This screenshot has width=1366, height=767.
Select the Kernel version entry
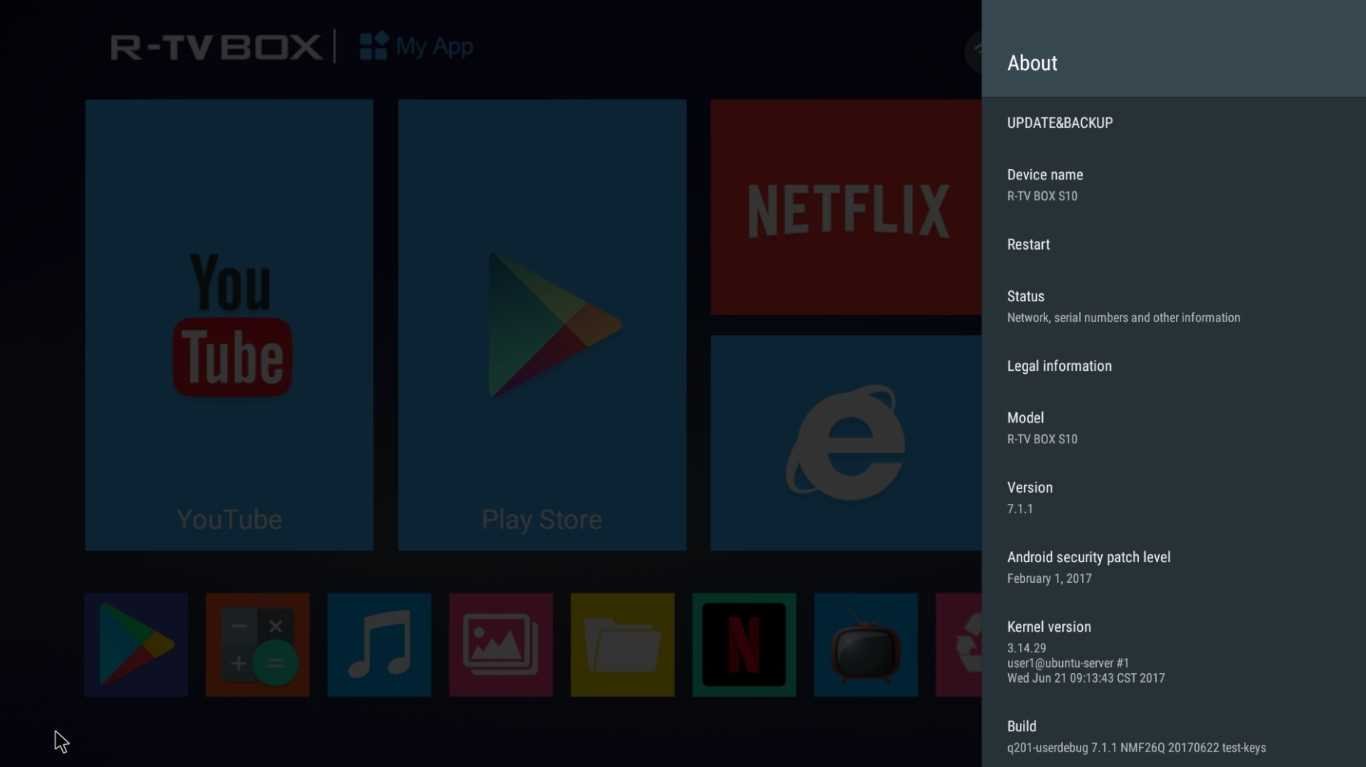click(x=1174, y=652)
